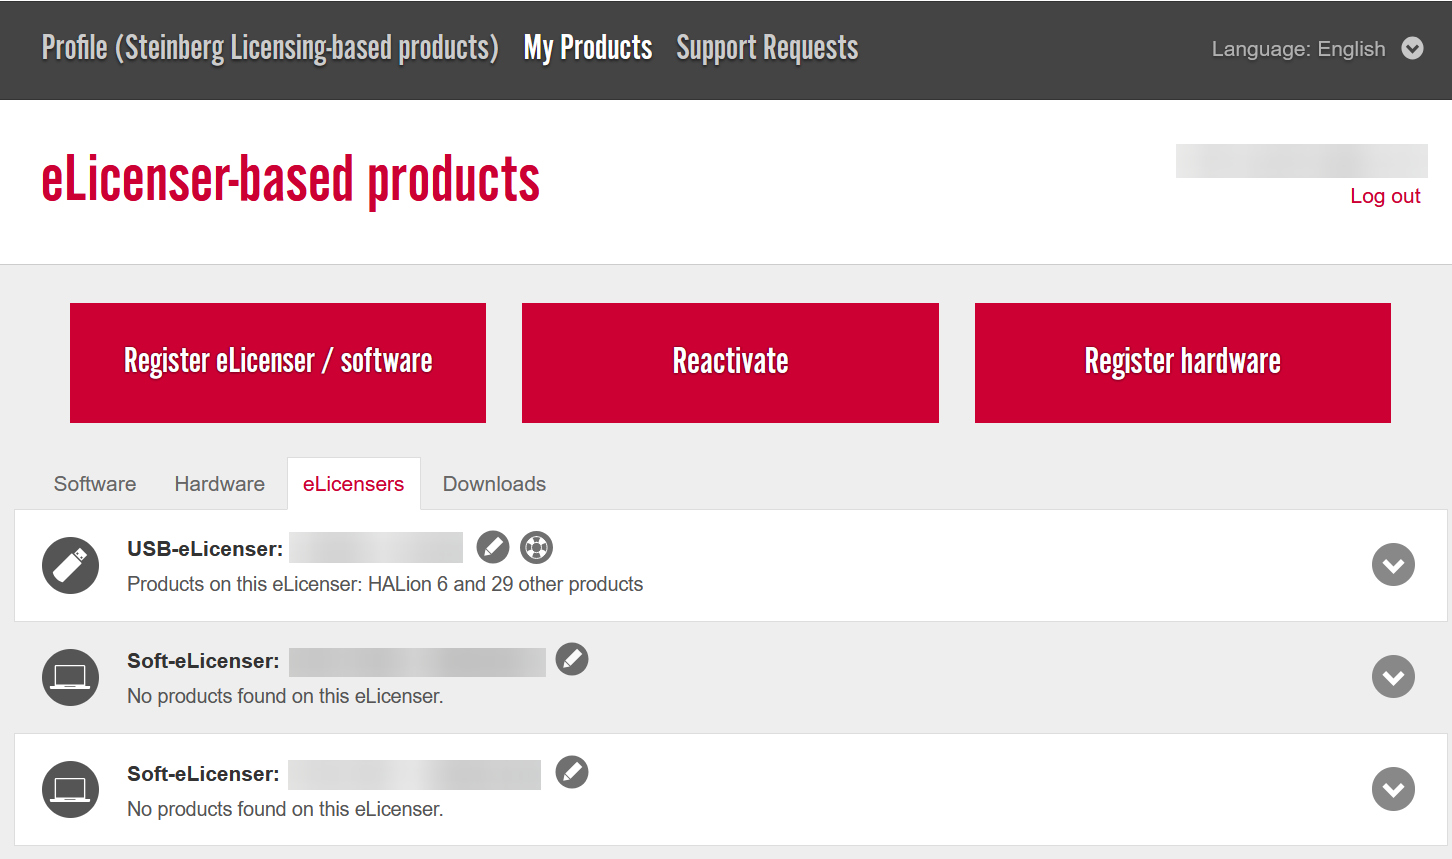Click the first Soft-eLicenser laptop icon
The image size is (1452, 859).
[x=70, y=677]
